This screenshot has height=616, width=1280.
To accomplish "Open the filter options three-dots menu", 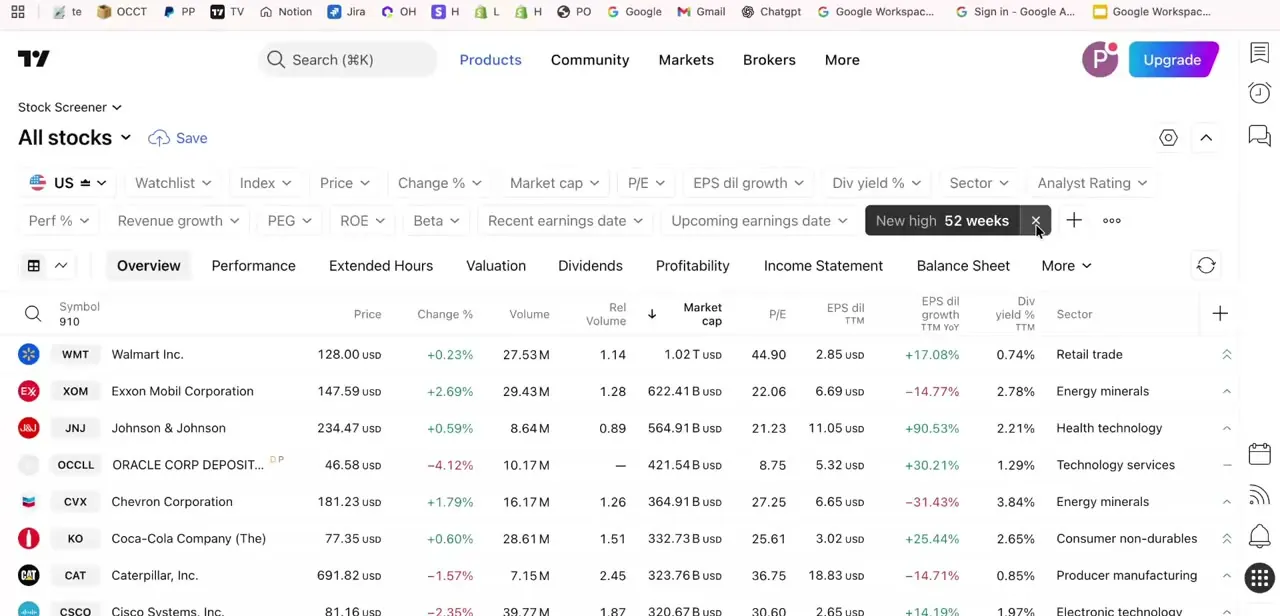I will click(1112, 221).
